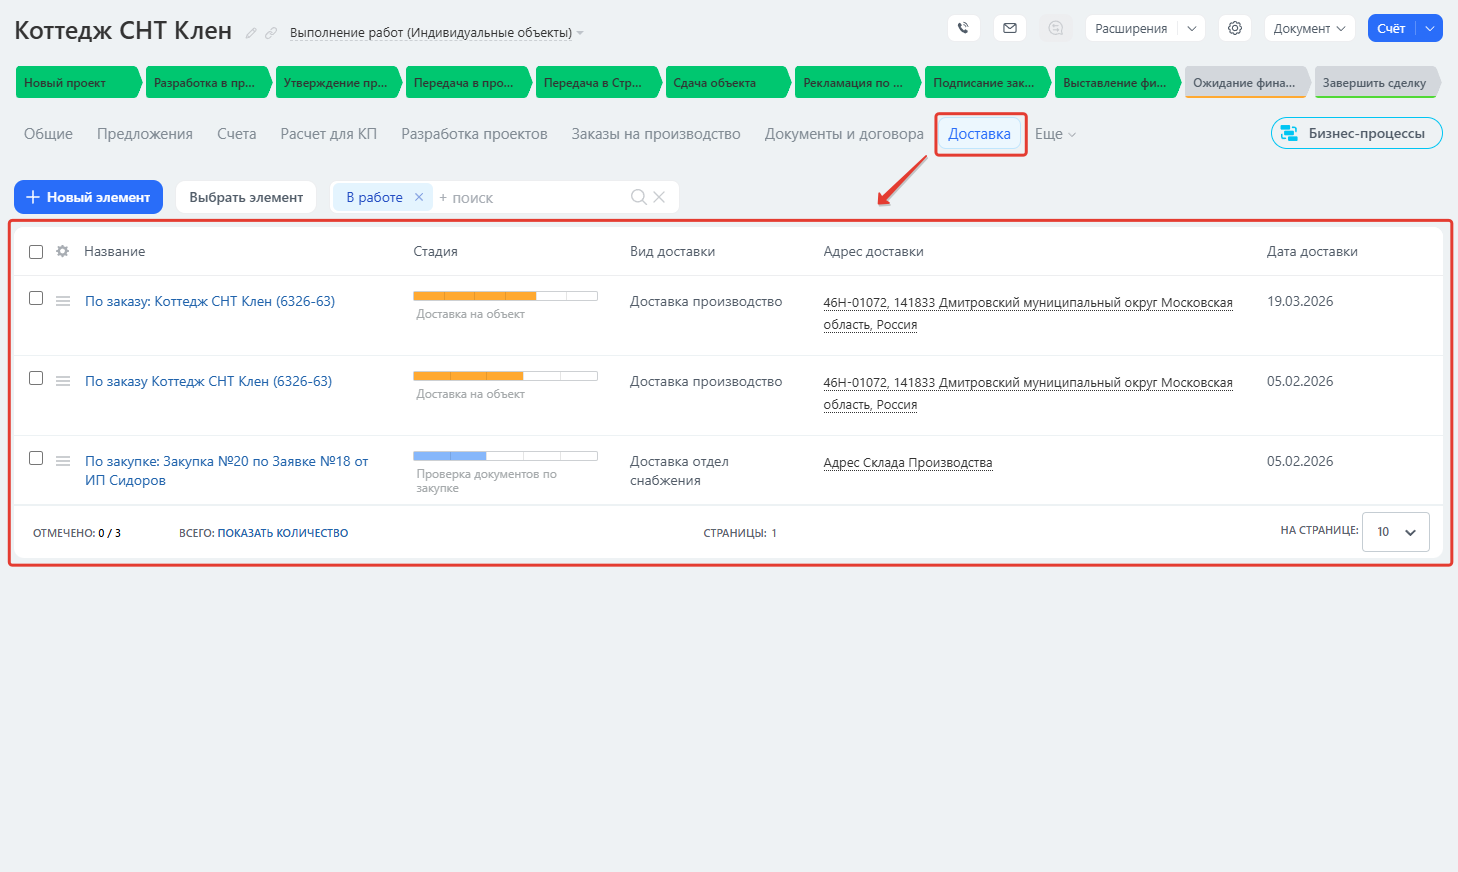The width and height of the screenshot is (1458, 872).
Task: Open the per-page count dropdown
Action: coord(1395,532)
